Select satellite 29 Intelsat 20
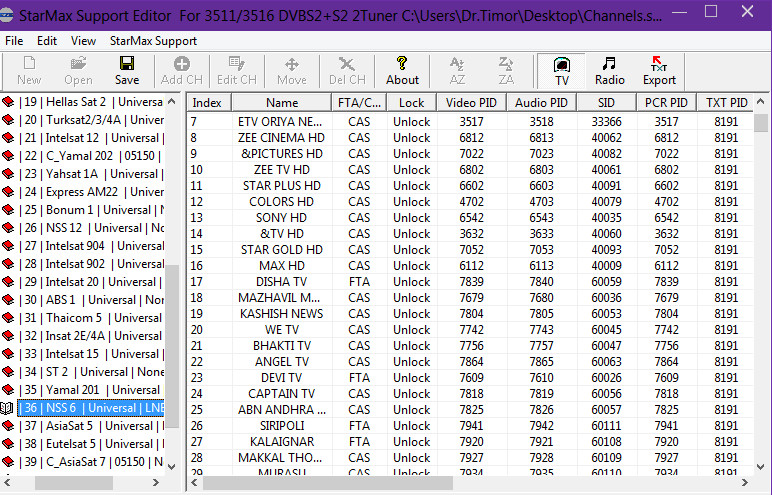The image size is (772, 495). pyautogui.click(x=91, y=282)
